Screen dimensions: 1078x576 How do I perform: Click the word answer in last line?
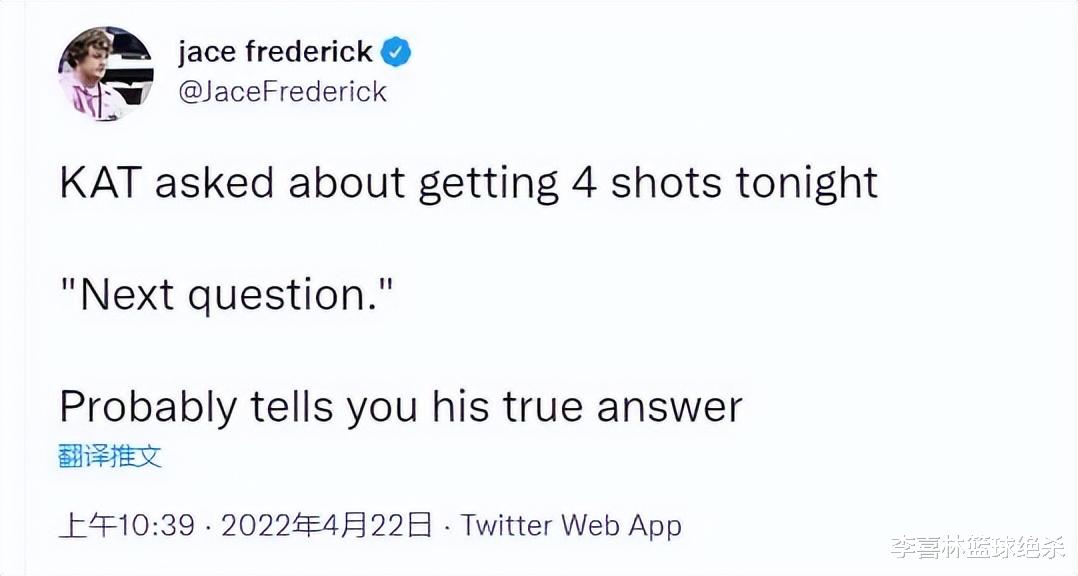670,408
